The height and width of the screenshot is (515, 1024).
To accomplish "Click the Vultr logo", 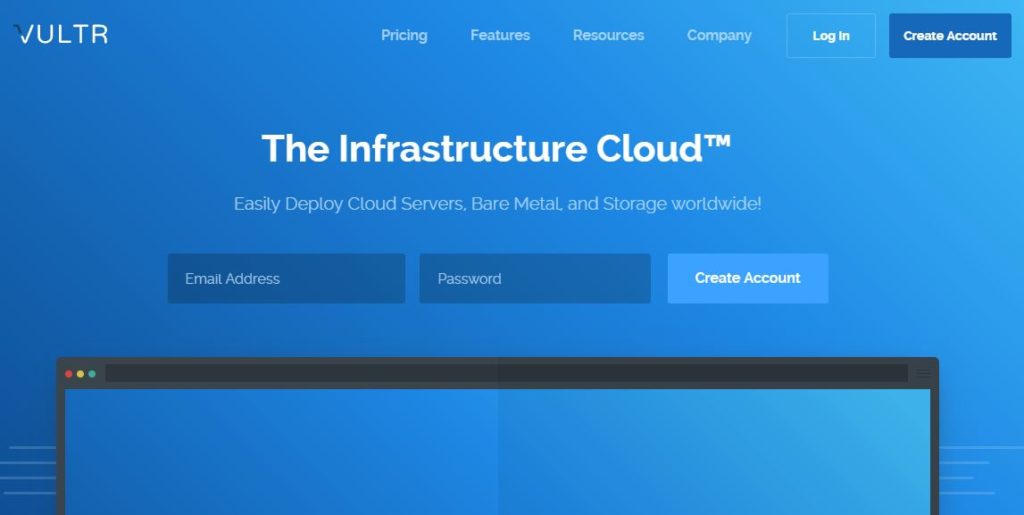I will tap(61, 34).
